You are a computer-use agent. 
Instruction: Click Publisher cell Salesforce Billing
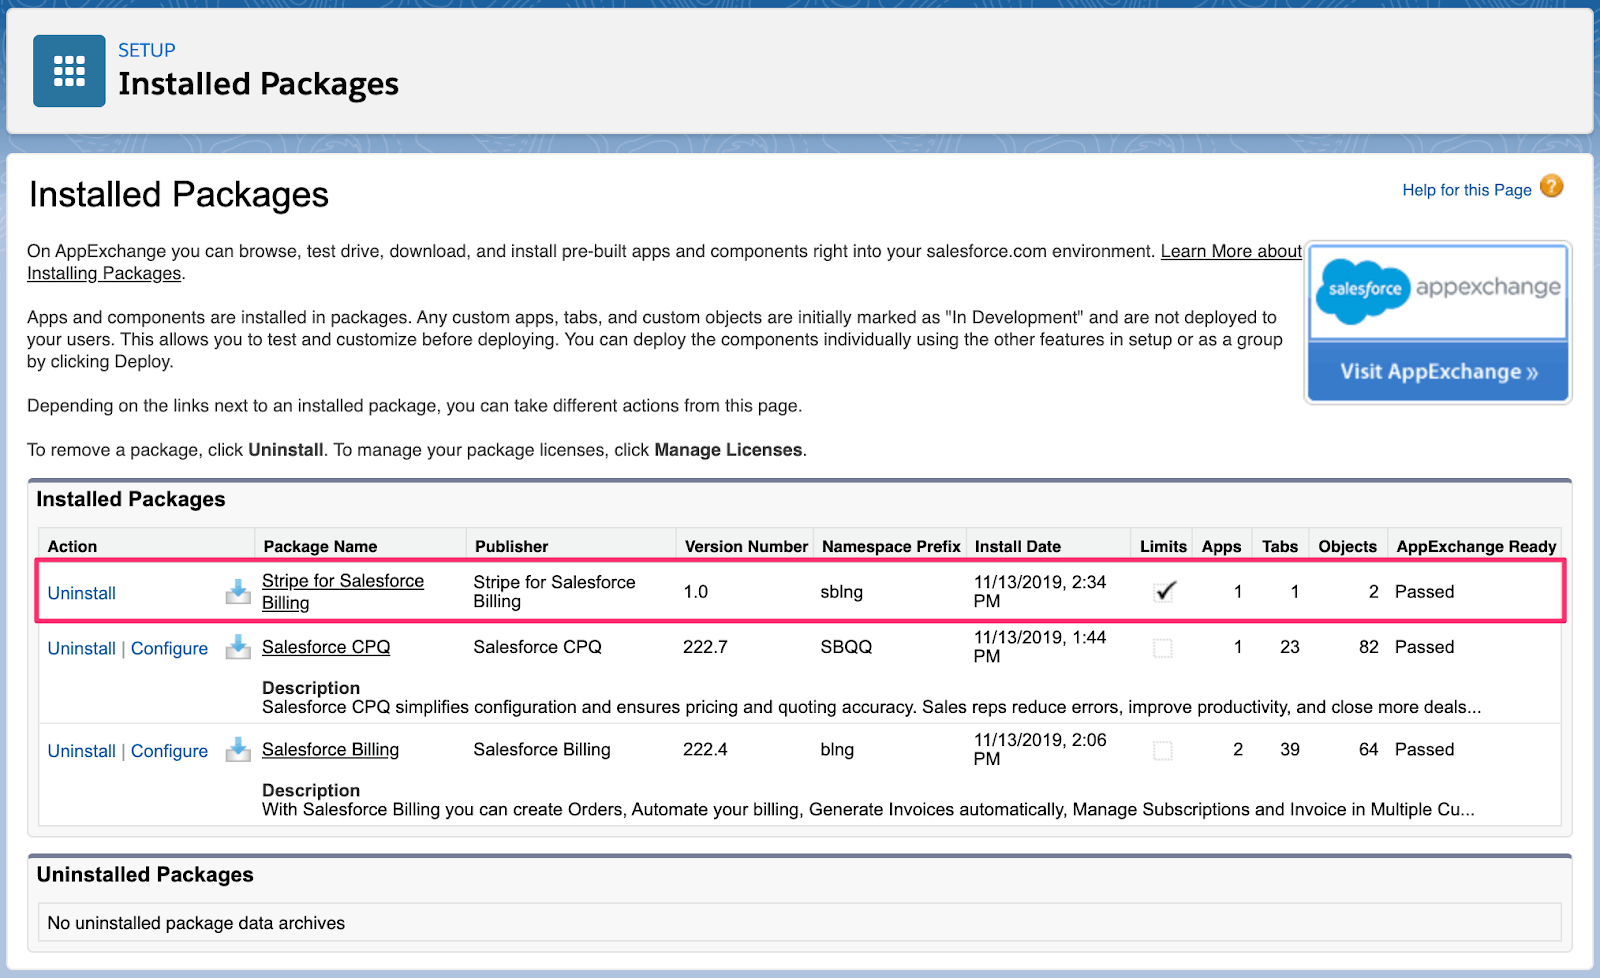coord(542,749)
